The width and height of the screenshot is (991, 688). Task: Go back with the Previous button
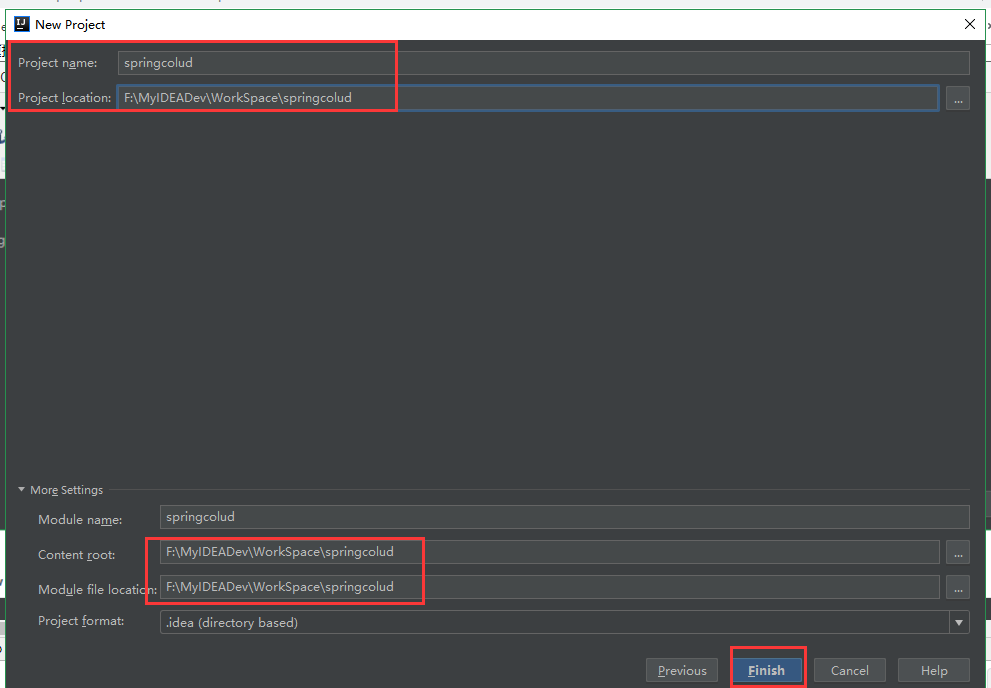682,670
